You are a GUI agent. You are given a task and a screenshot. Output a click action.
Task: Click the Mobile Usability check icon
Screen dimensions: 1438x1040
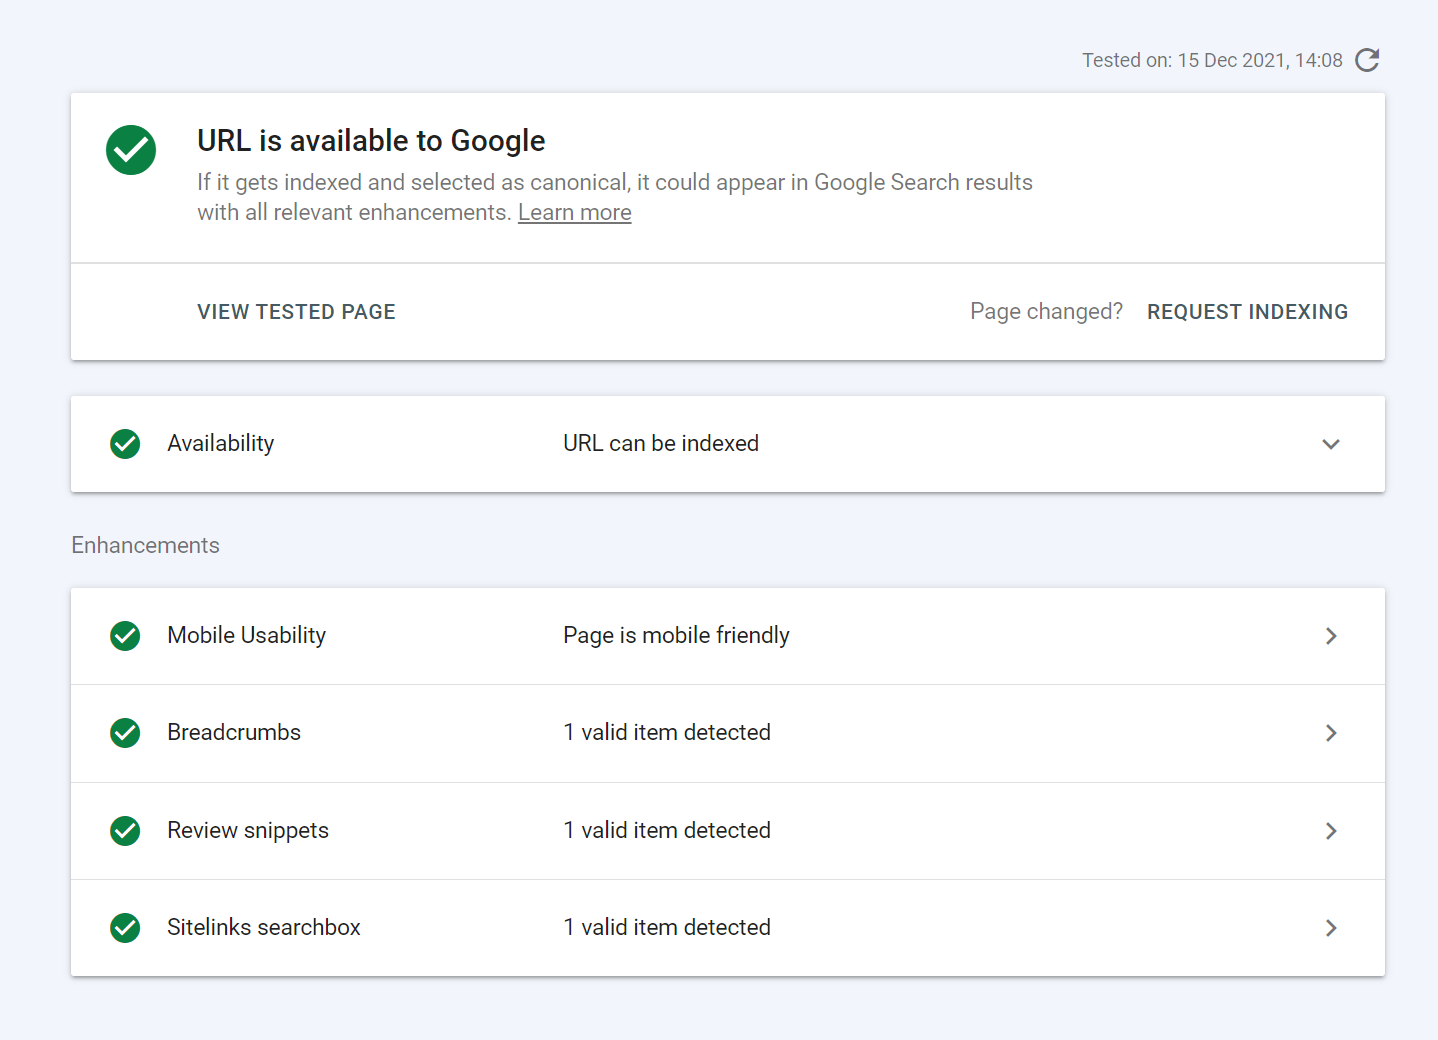tap(125, 636)
